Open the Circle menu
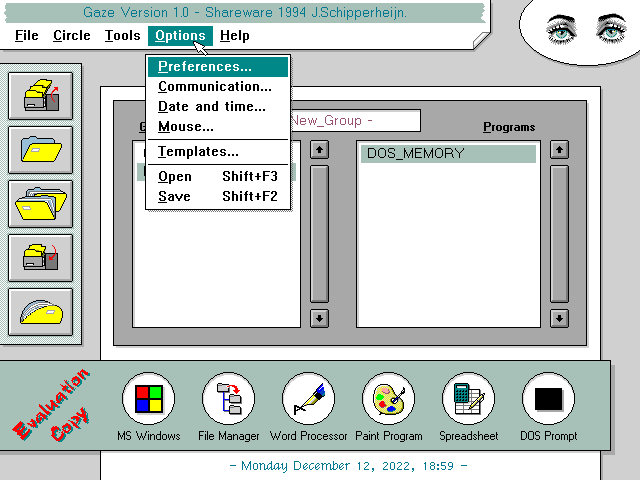This screenshot has width=640, height=480. [x=72, y=36]
